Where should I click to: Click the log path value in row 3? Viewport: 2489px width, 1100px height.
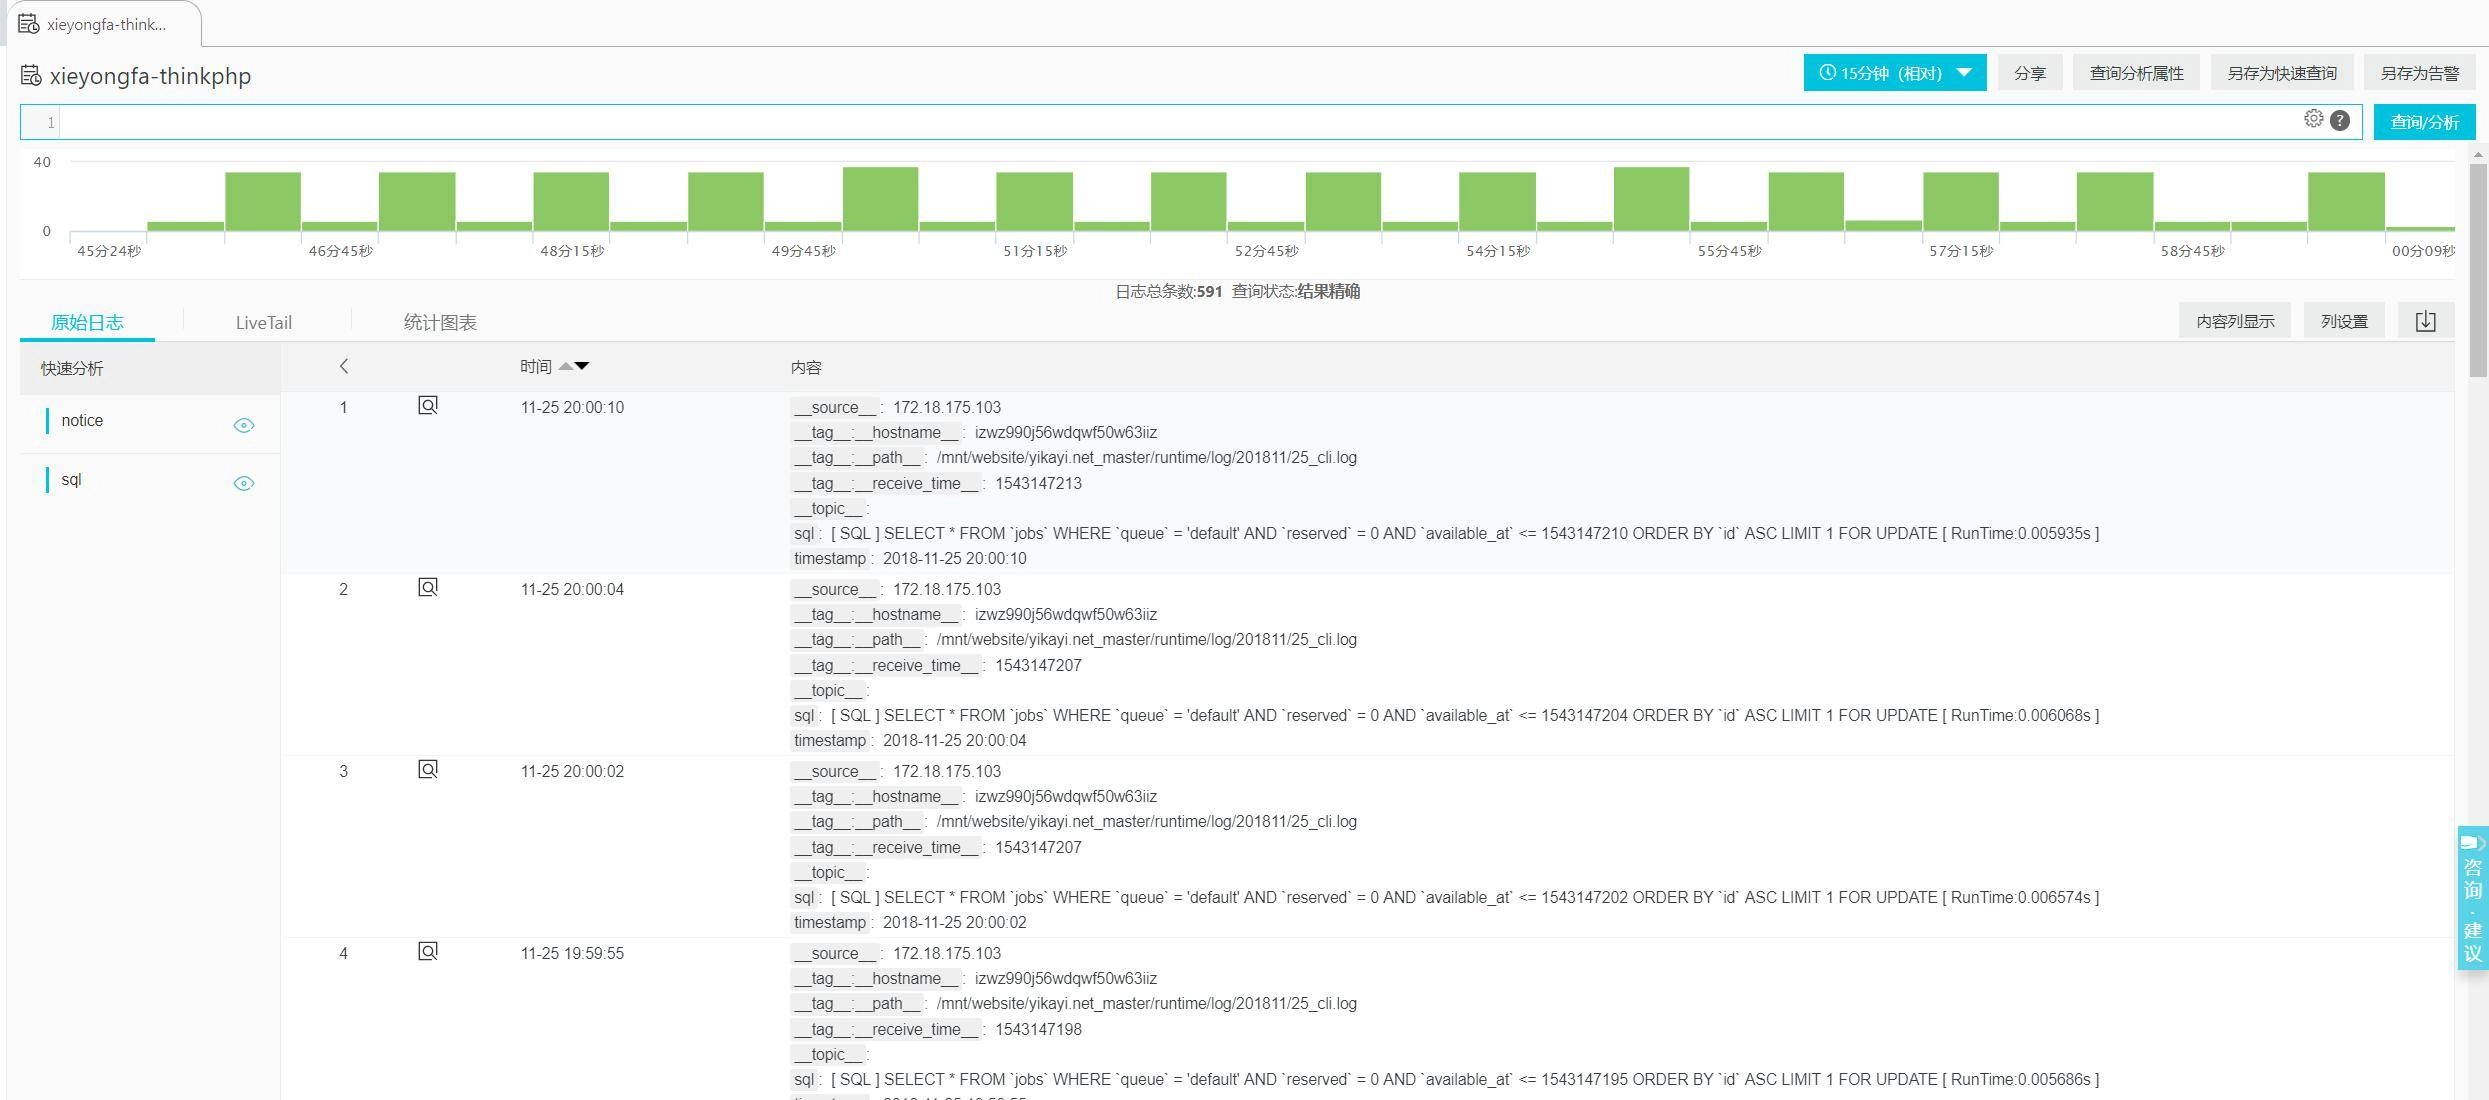(x=1146, y=821)
